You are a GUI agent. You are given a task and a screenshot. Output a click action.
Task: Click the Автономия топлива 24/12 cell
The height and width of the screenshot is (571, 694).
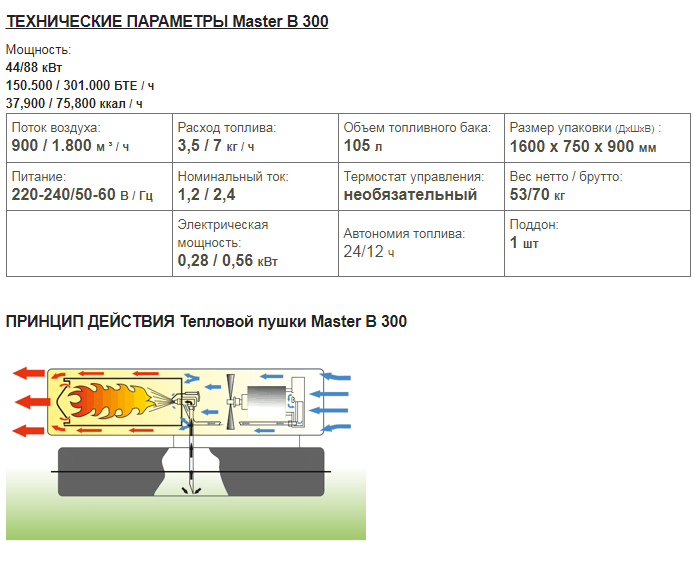tap(420, 243)
